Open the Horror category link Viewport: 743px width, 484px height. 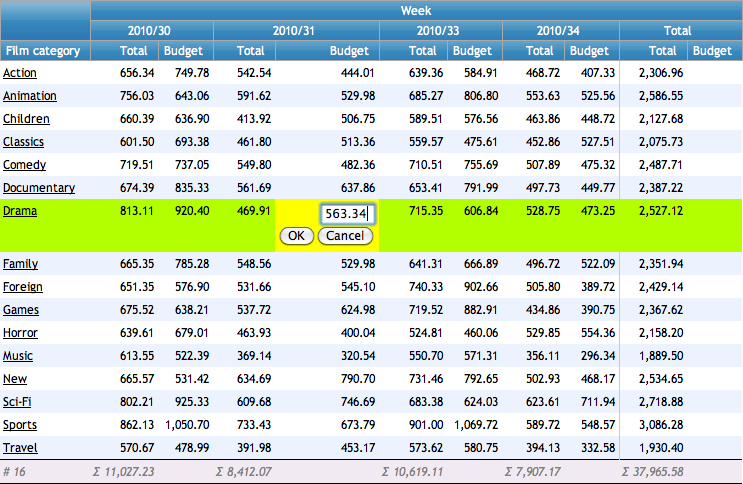tap(20, 333)
